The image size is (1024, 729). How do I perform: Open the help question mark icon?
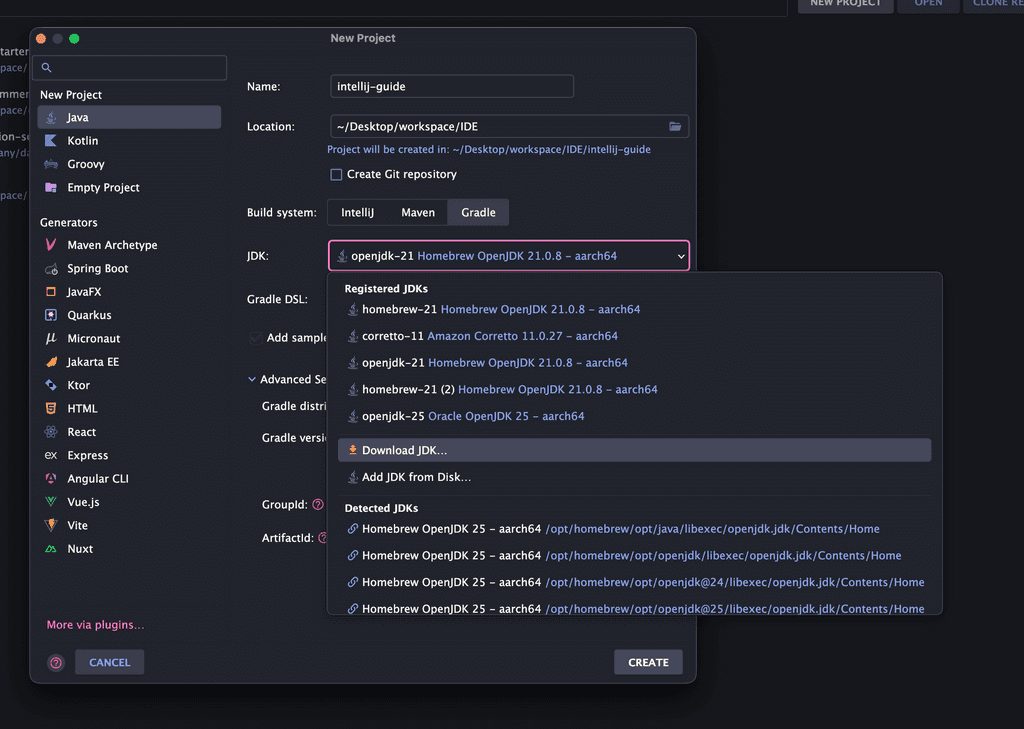pyautogui.click(x=56, y=662)
